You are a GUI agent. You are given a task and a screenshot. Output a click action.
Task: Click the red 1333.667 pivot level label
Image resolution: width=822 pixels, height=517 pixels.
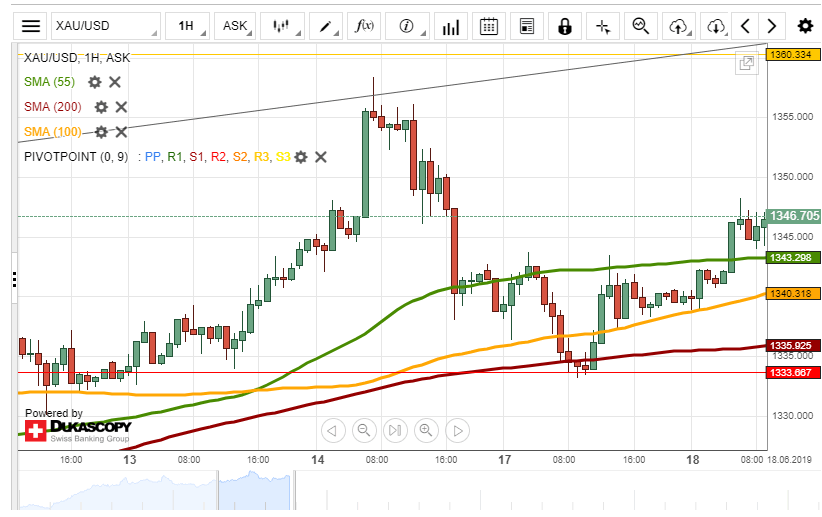click(x=791, y=373)
